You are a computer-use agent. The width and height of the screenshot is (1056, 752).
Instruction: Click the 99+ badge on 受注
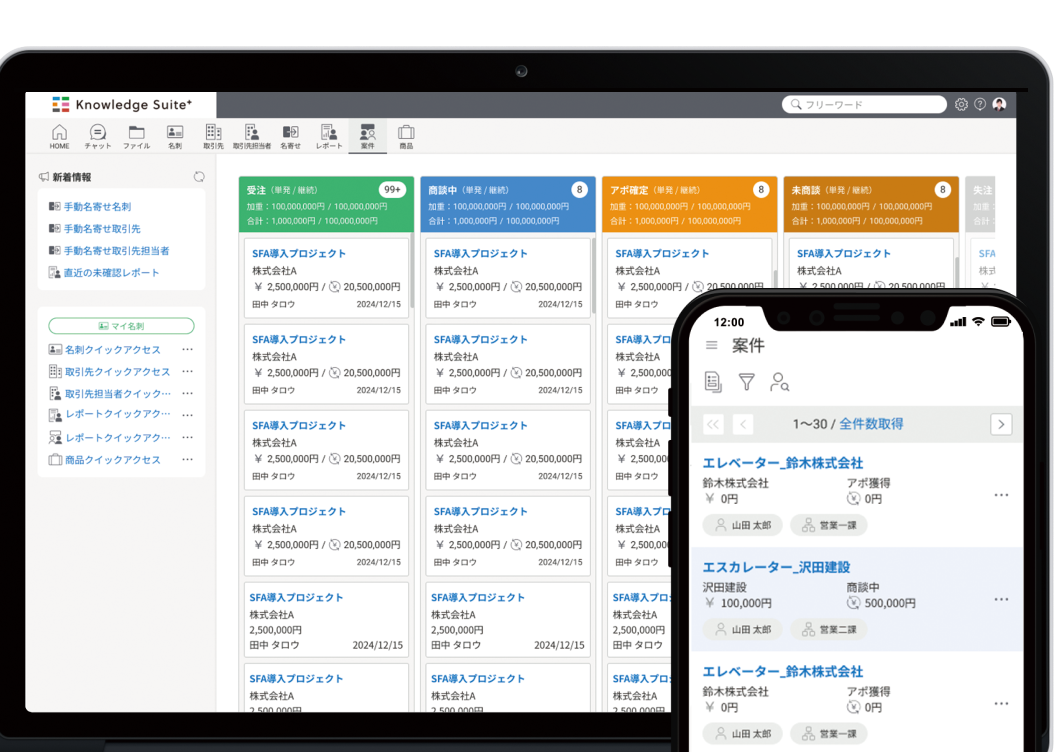click(392, 190)
